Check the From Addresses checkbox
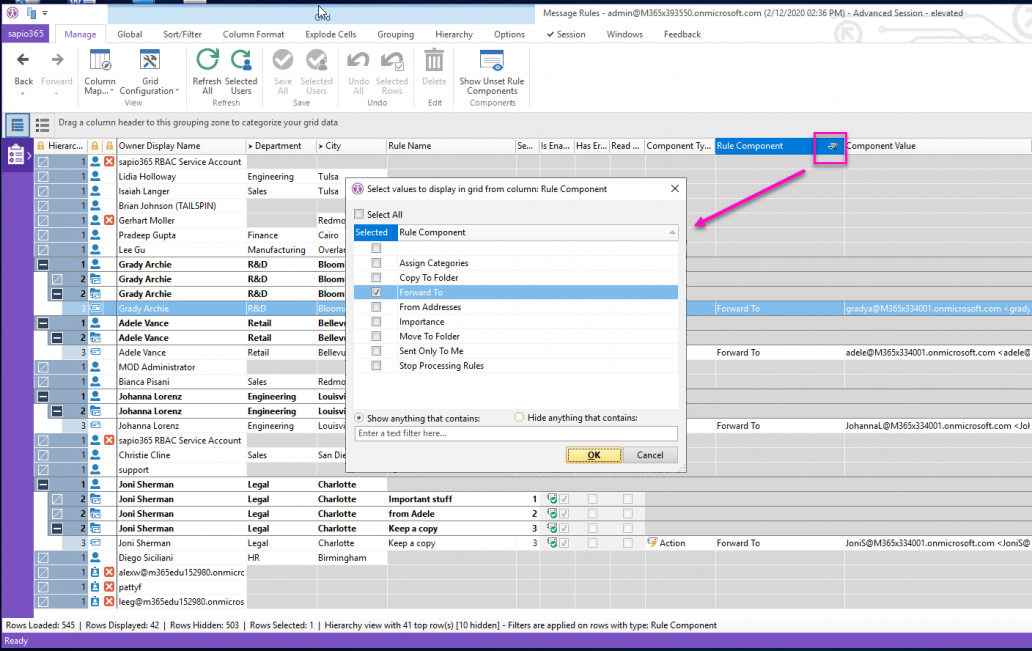1032x651 pixels. pos(376,307)
